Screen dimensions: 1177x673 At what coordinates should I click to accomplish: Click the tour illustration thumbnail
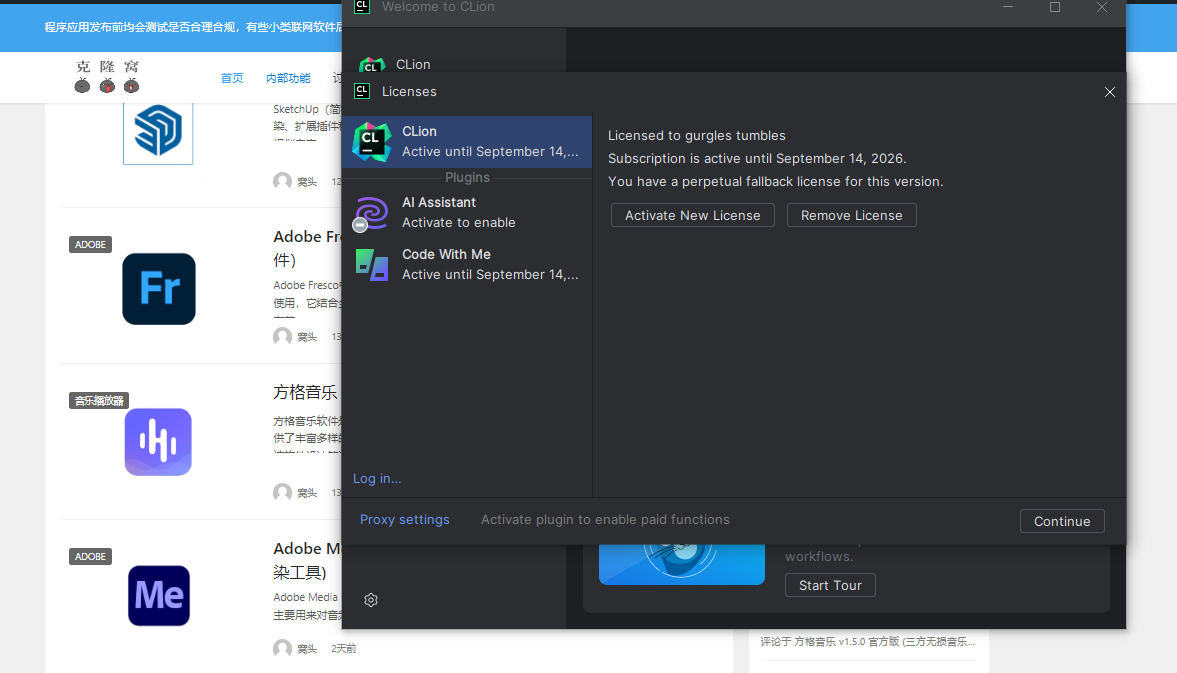682,564
